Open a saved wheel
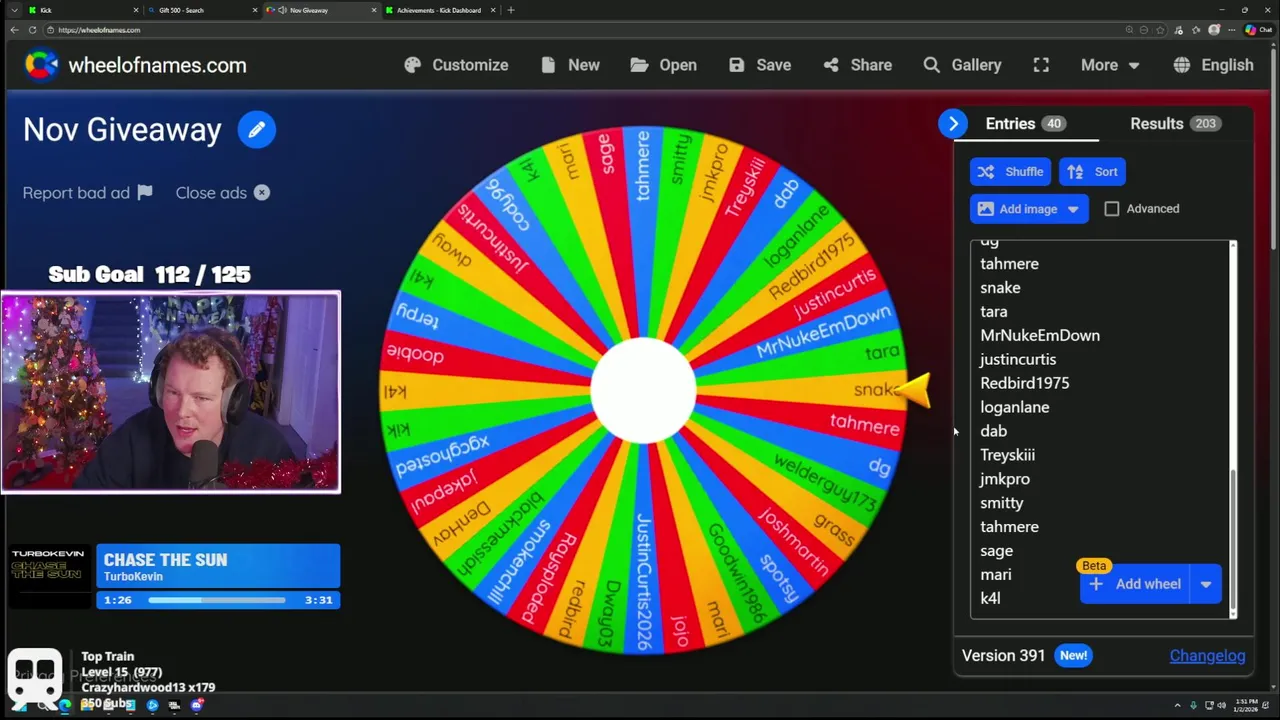1280x720 pixels. (663, 65)
